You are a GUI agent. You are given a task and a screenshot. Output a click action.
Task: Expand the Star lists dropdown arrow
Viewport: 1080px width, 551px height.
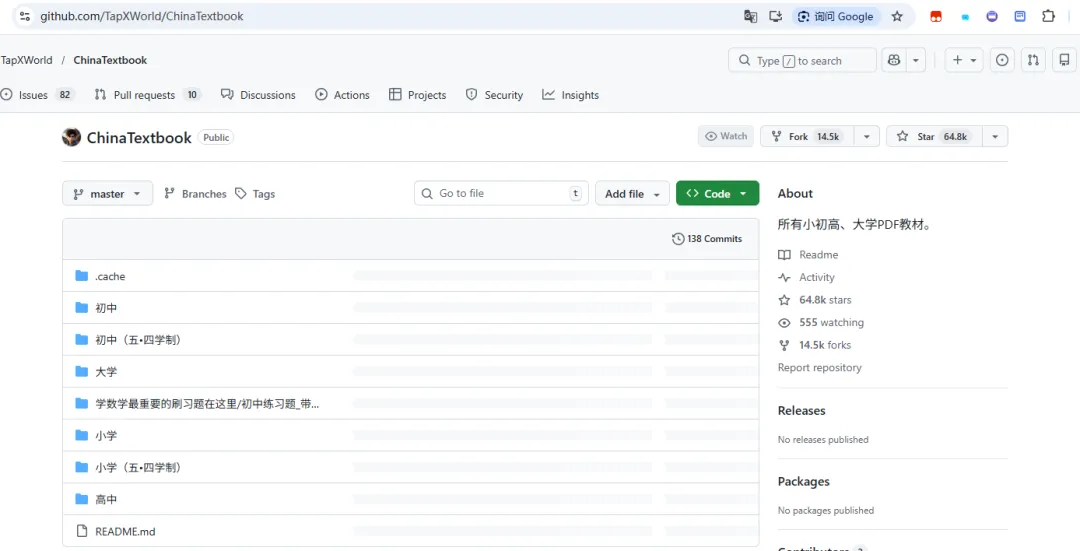995,136
